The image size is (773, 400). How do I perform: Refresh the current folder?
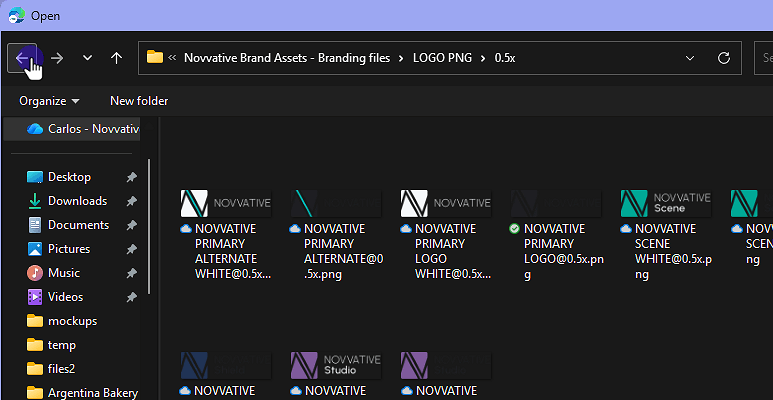(x=724, y=58)
